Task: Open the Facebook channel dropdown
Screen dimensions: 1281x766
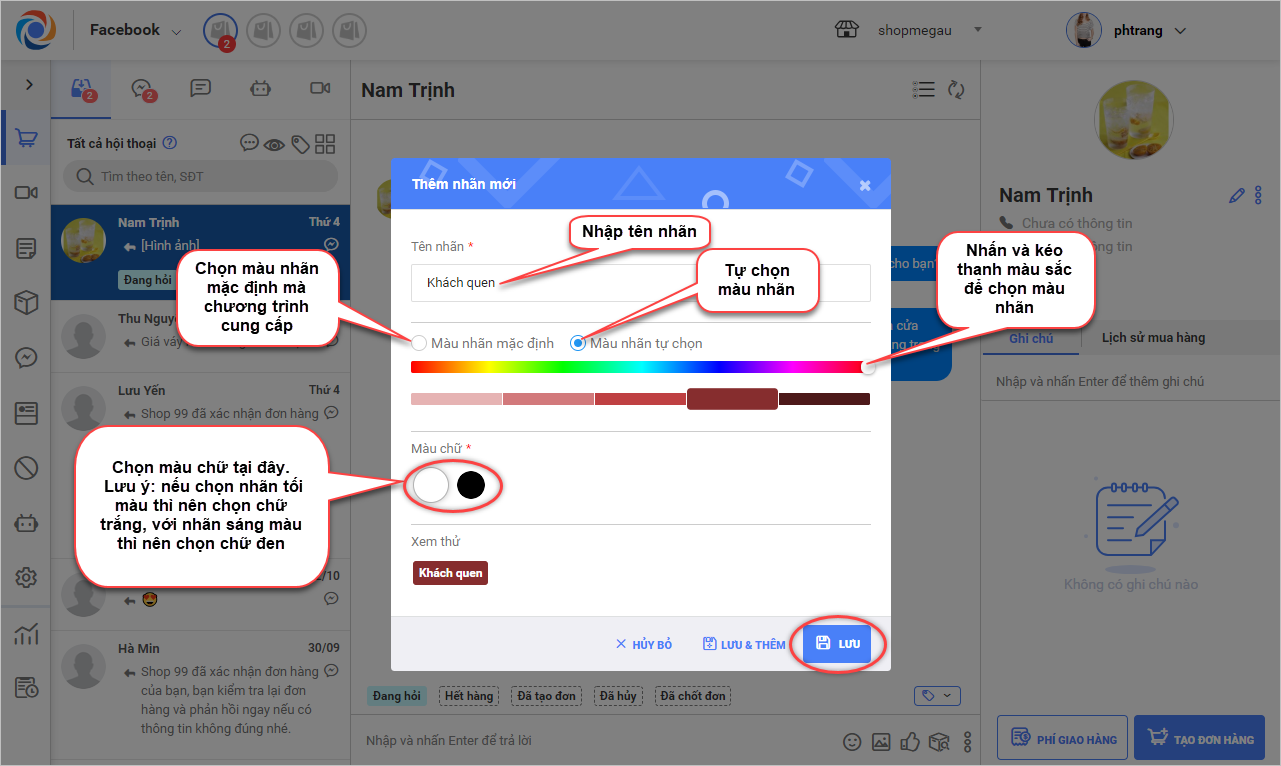Action: 136,31
